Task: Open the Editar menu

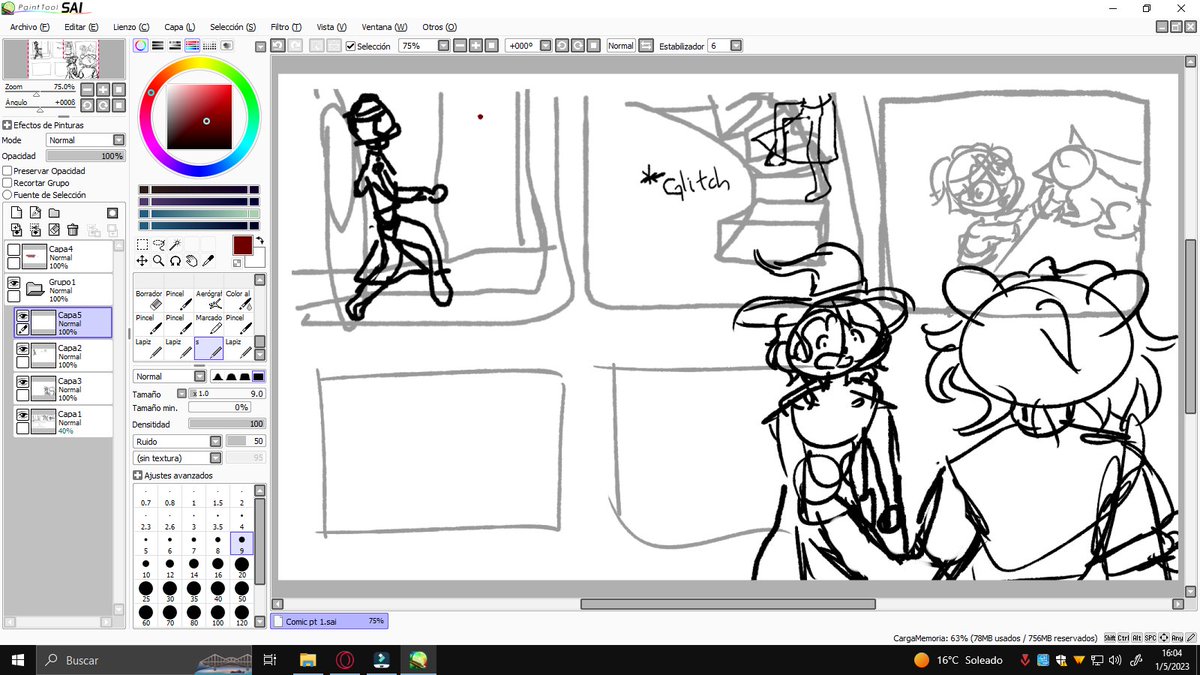Action: coord(81,27)
